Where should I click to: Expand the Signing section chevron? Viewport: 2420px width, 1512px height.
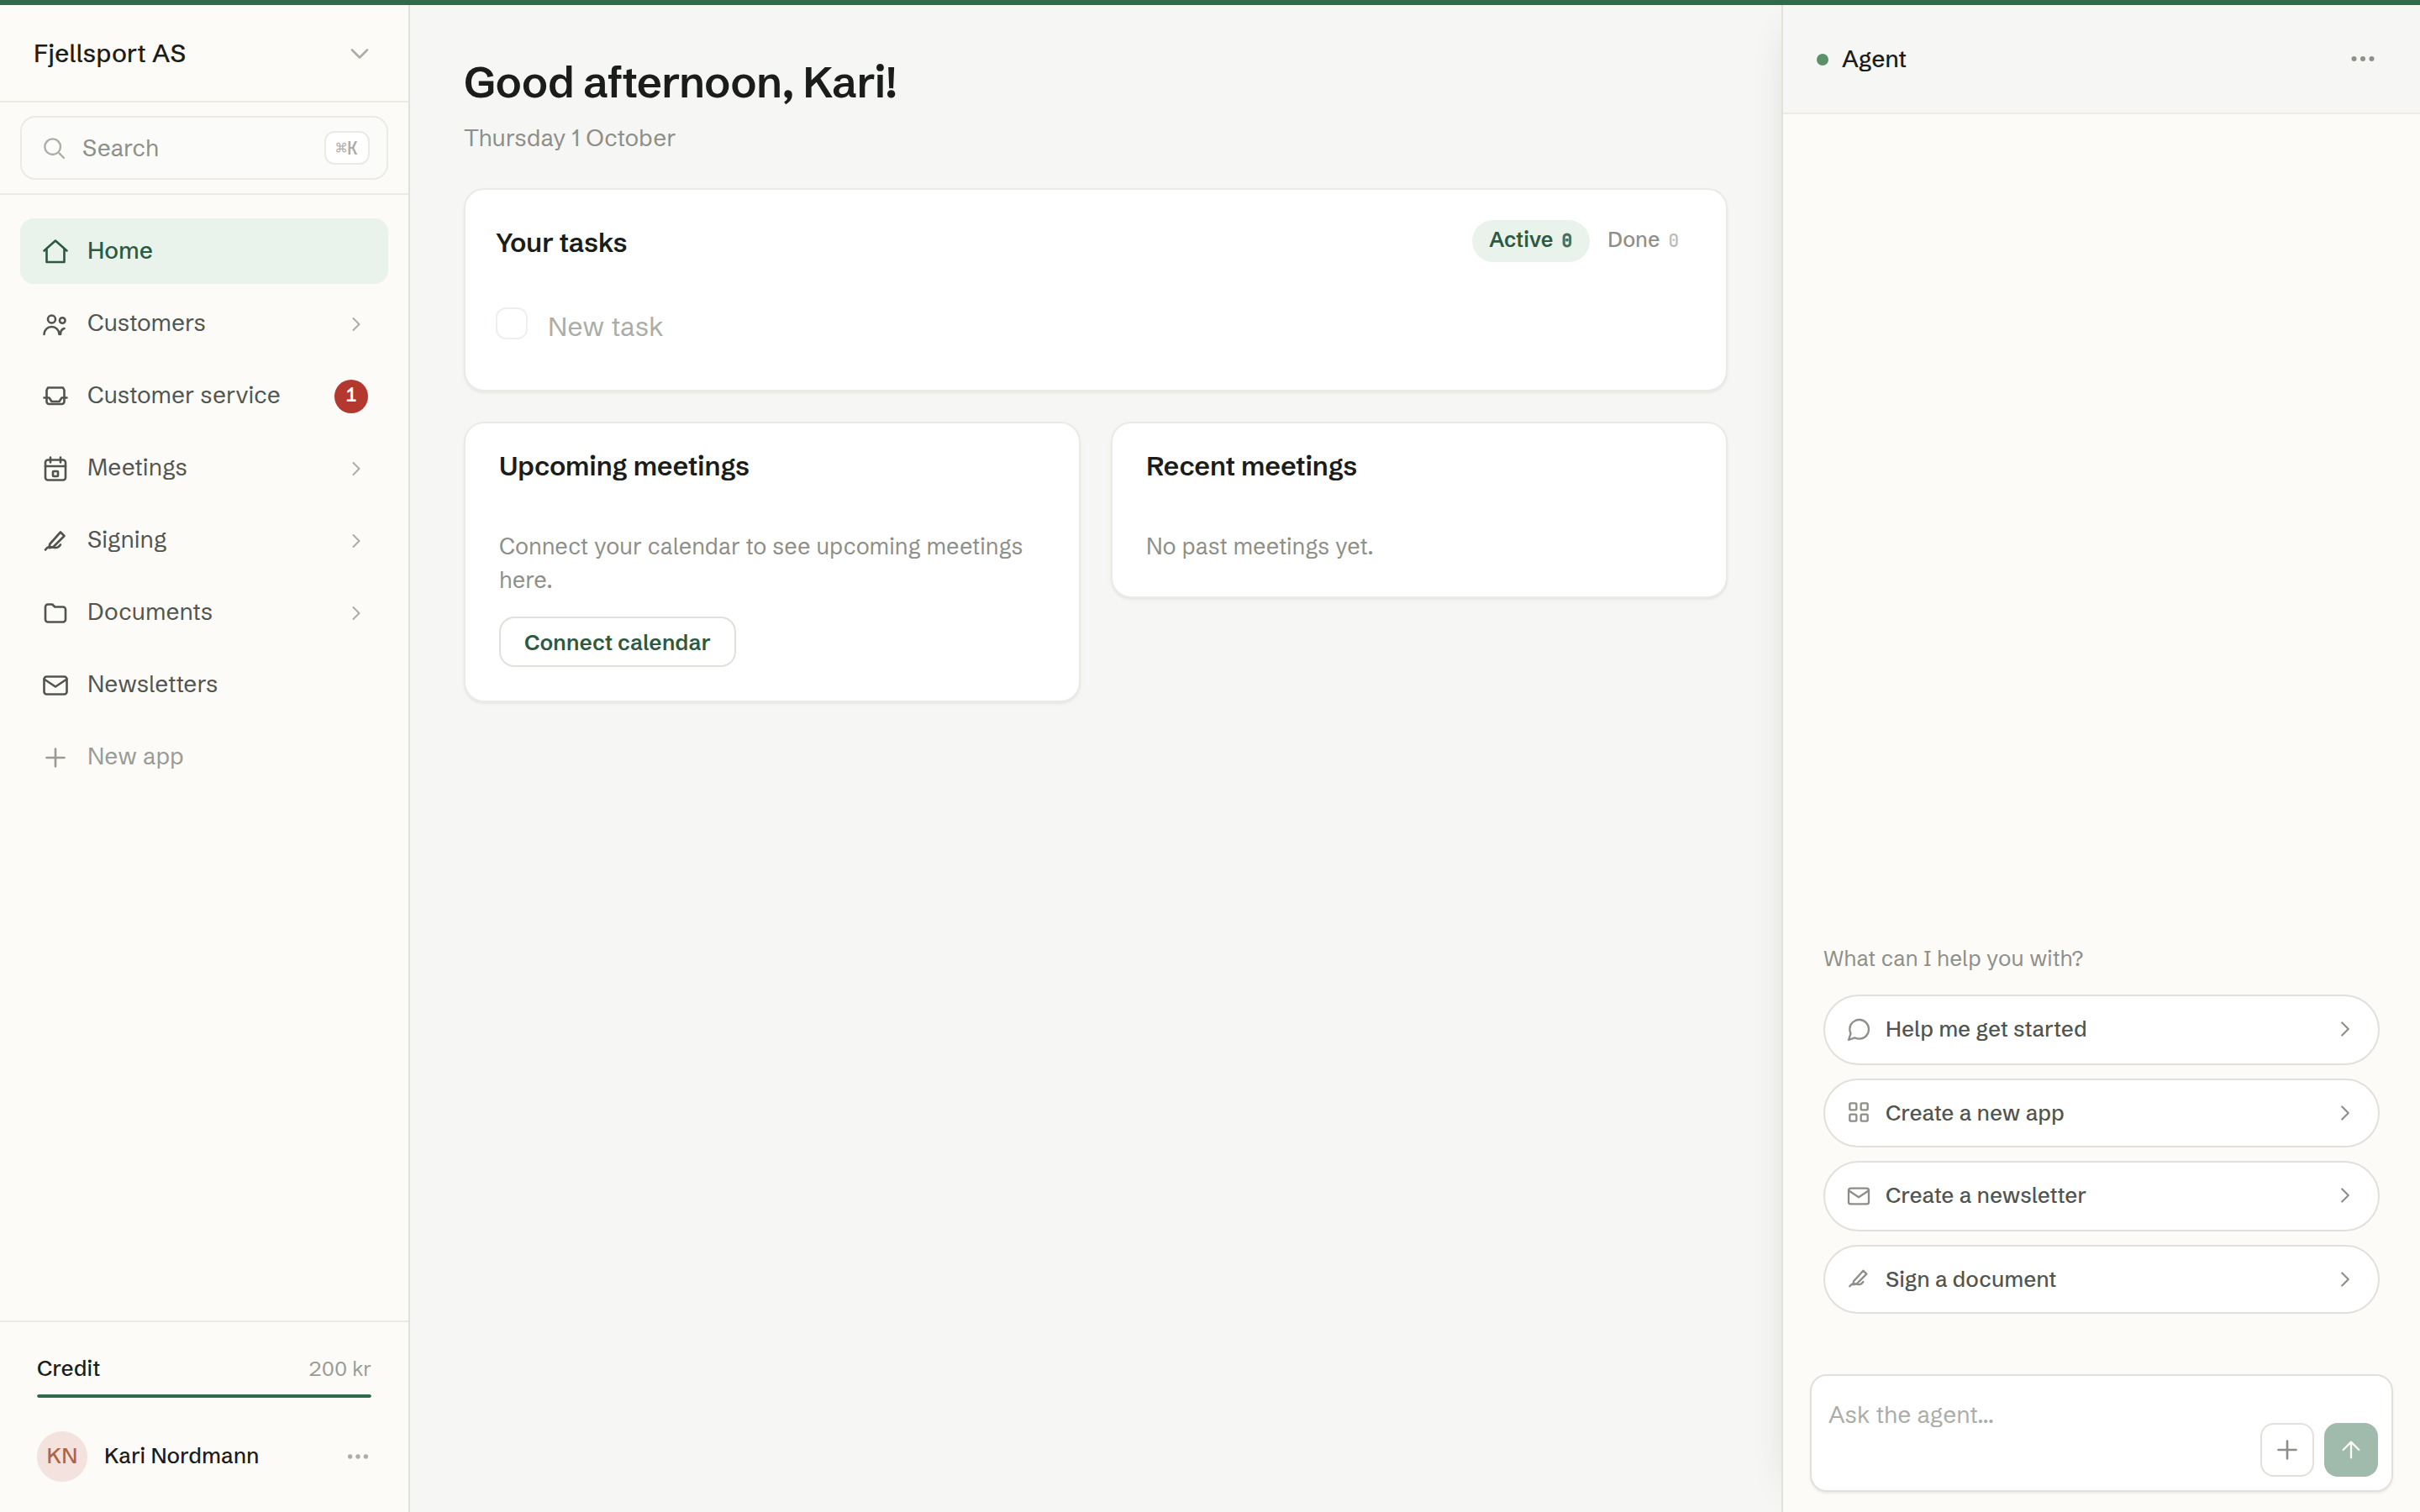(356, 540)
